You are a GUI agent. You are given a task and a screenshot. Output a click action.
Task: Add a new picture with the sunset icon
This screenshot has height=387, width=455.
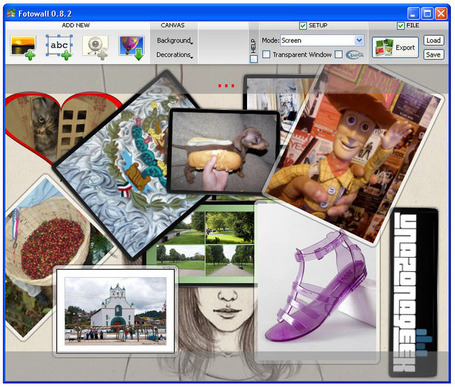(24, 48)
